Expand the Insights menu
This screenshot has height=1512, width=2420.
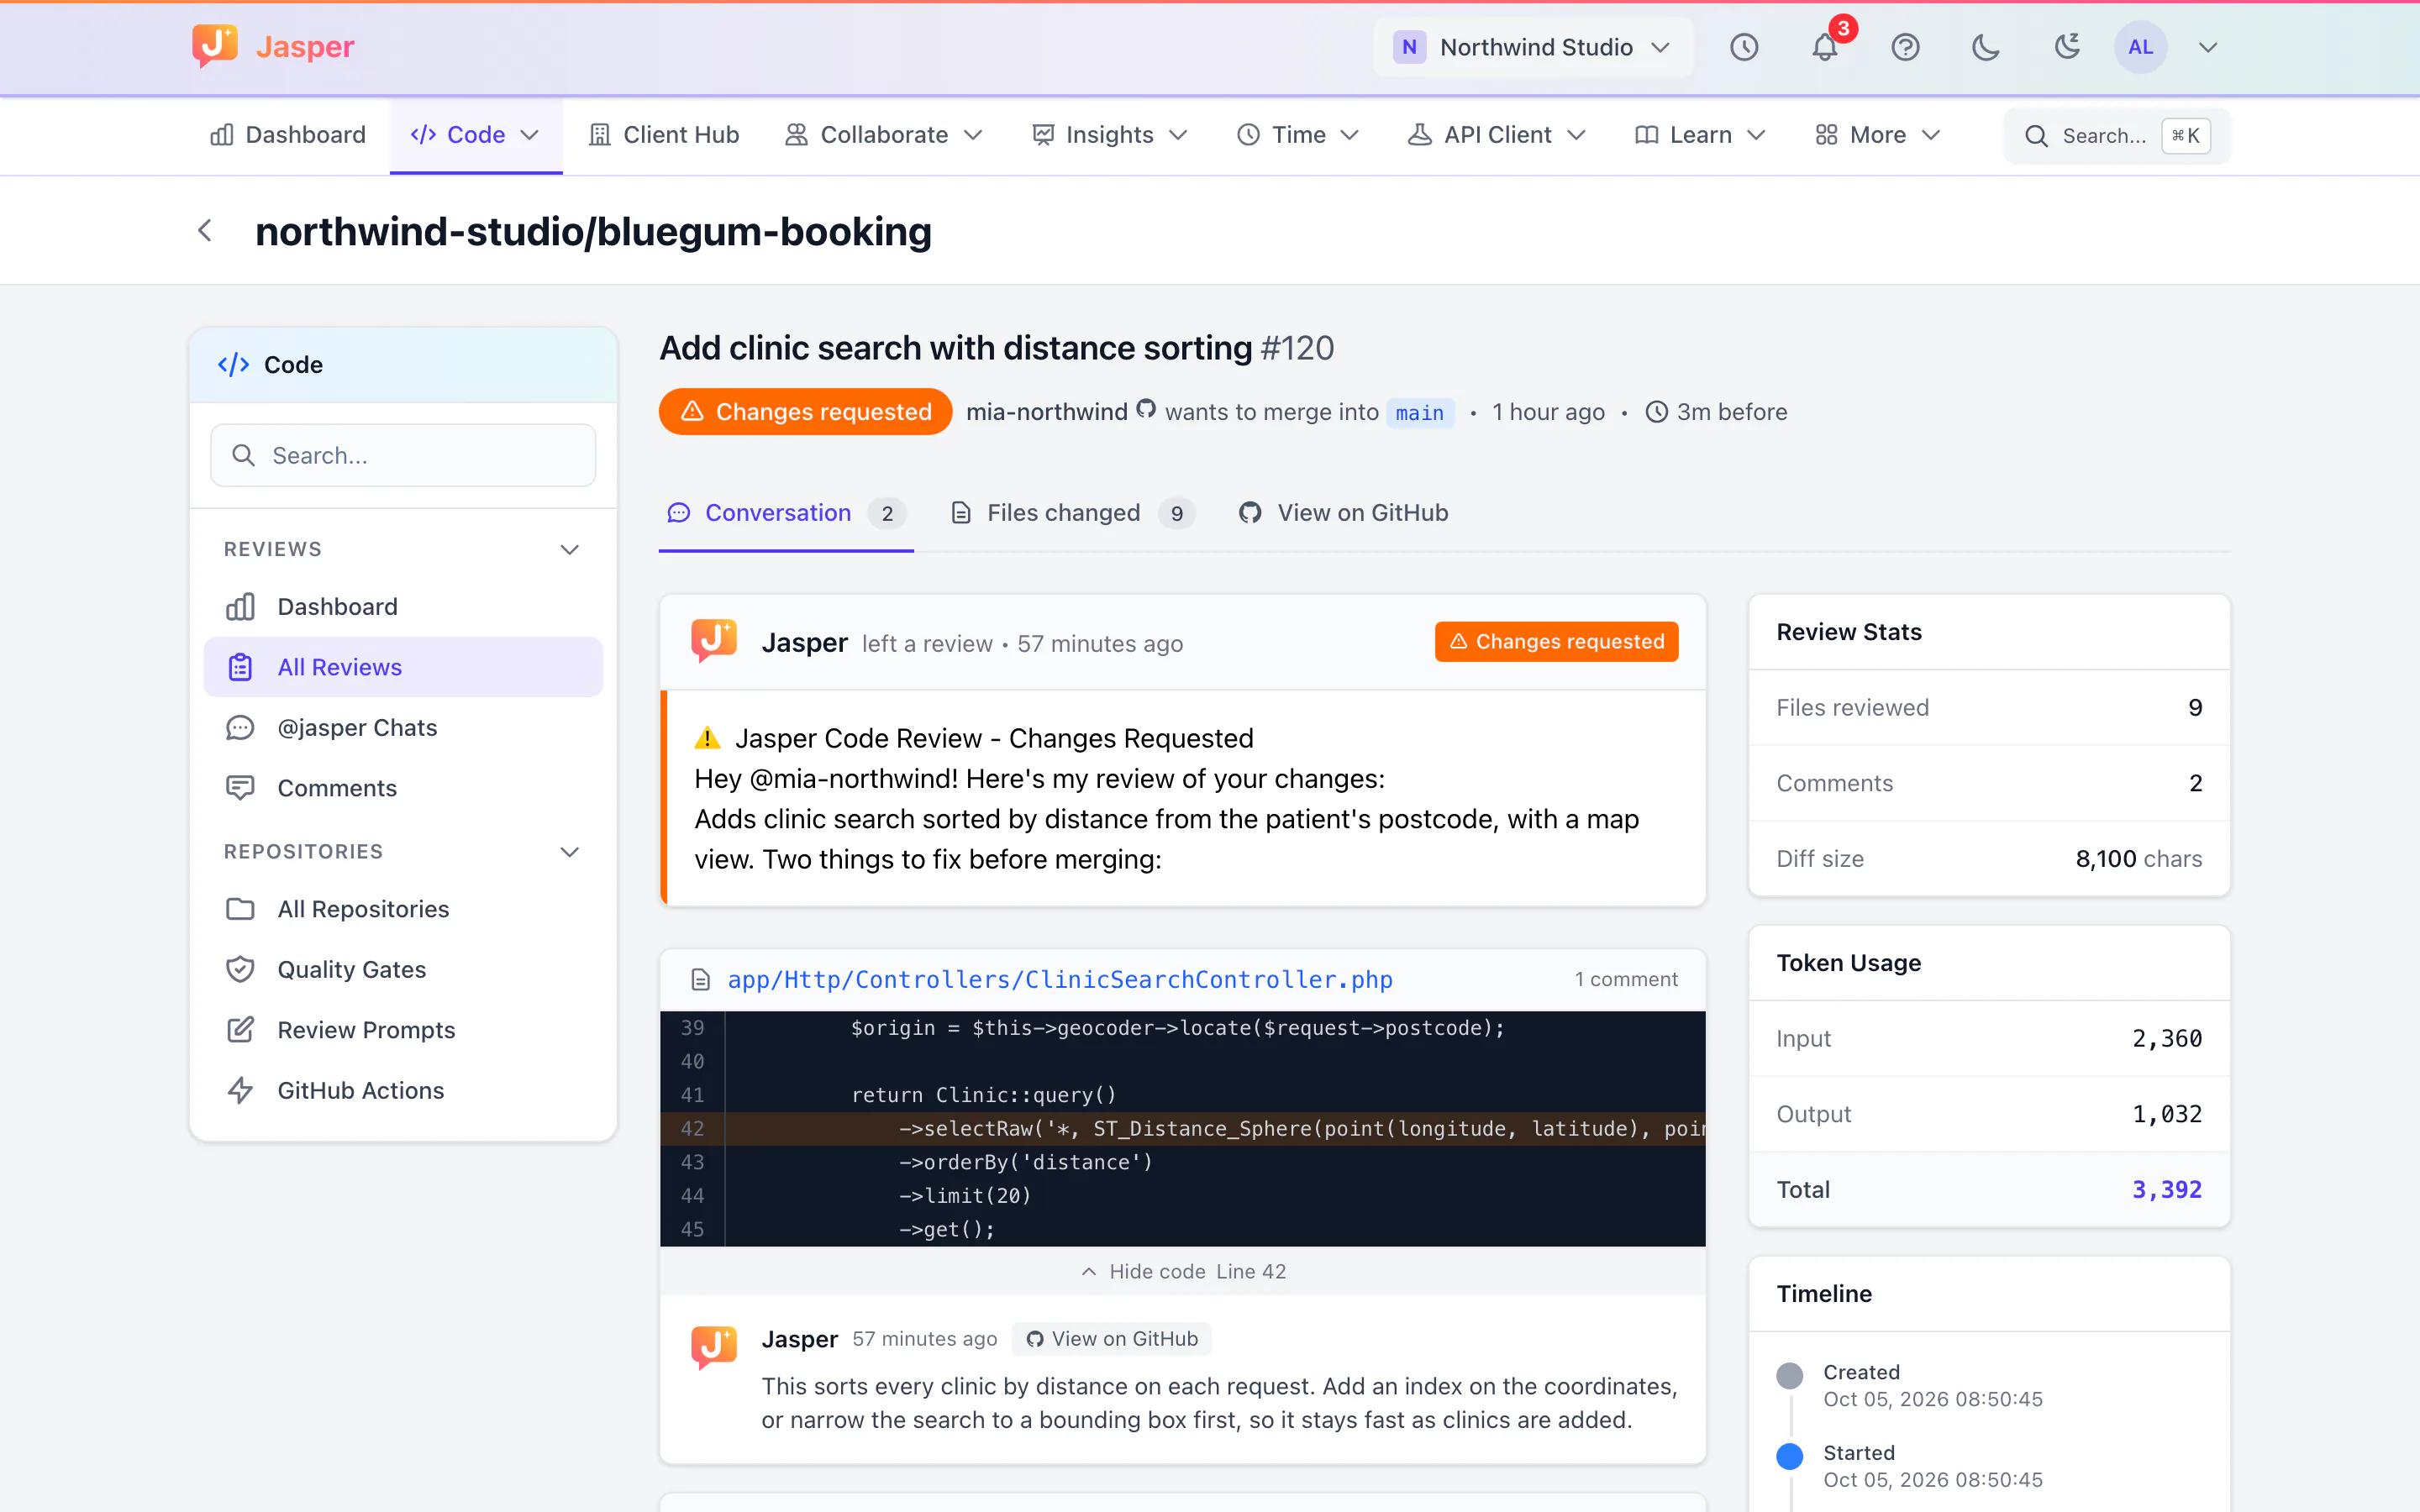click(x=1110, y=135)
